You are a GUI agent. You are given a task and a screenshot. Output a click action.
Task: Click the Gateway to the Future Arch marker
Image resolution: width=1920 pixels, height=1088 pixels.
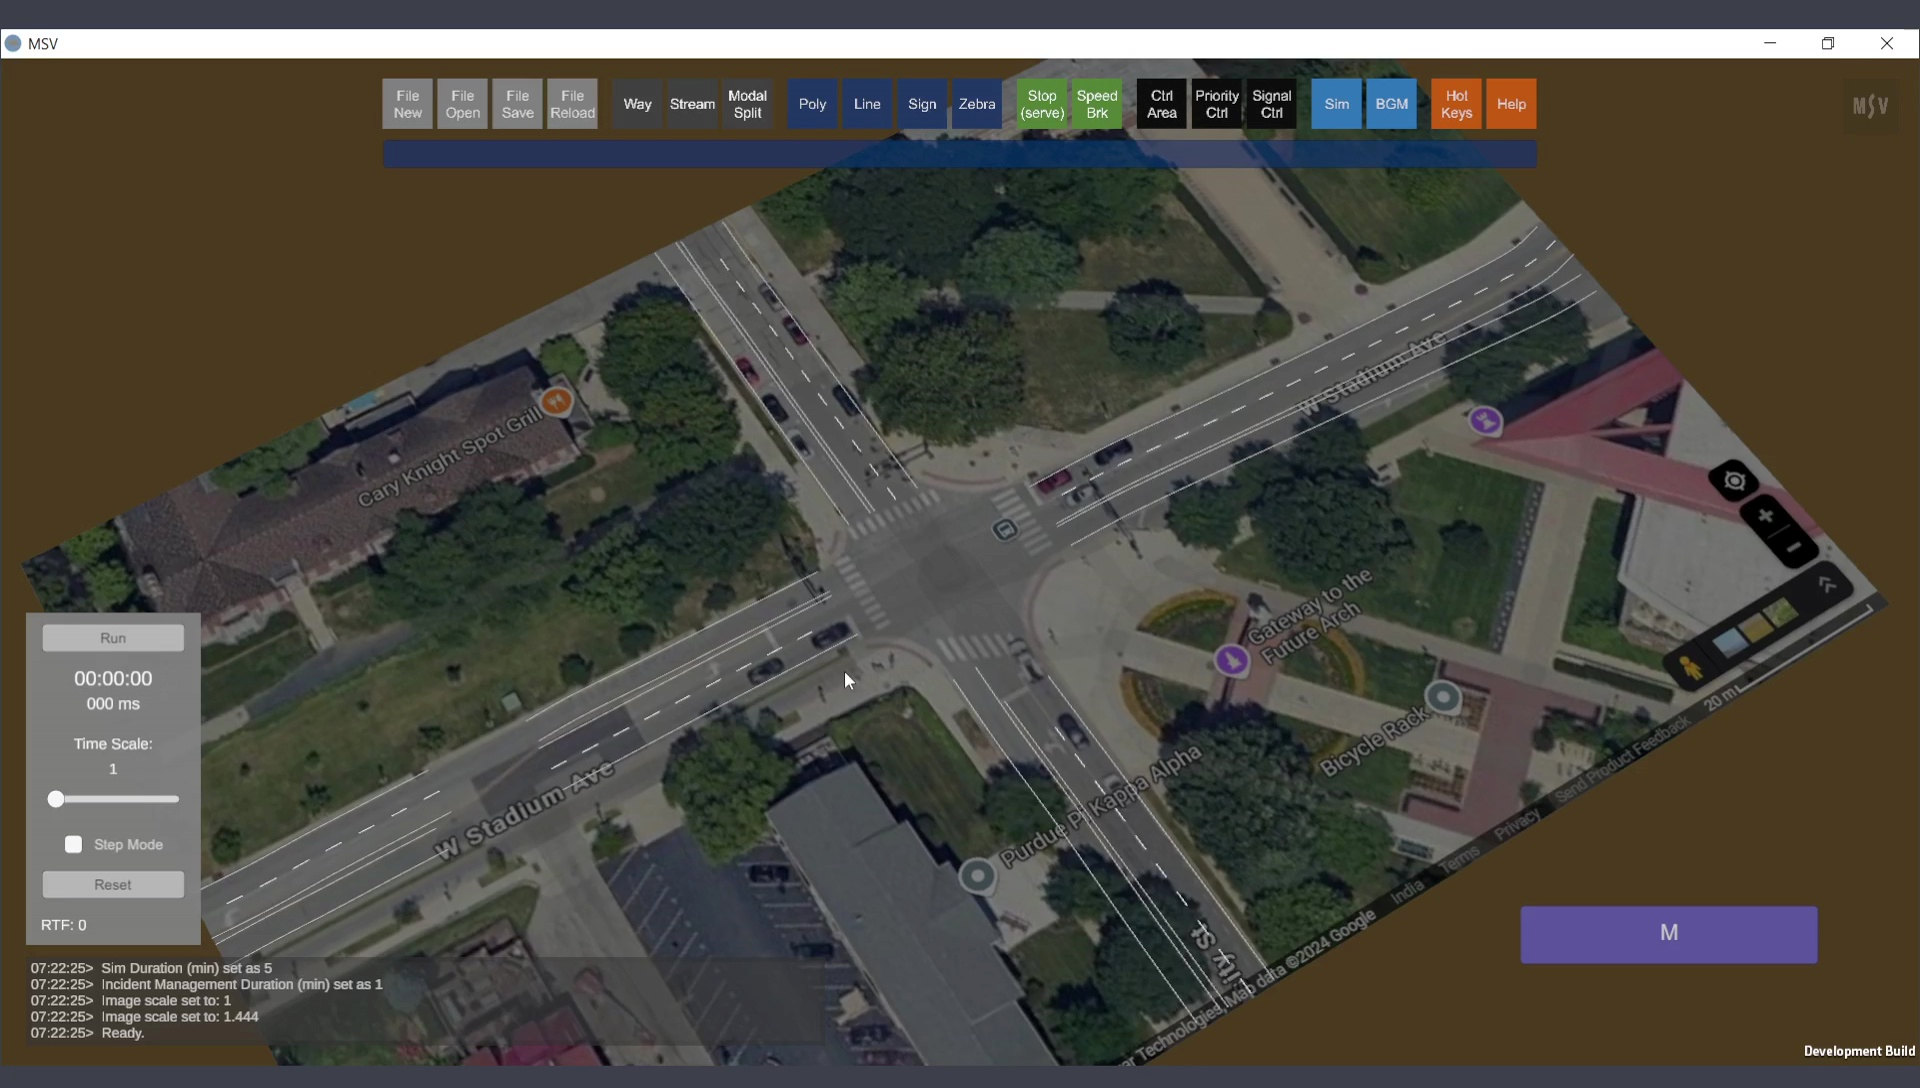coord(1232,660)
